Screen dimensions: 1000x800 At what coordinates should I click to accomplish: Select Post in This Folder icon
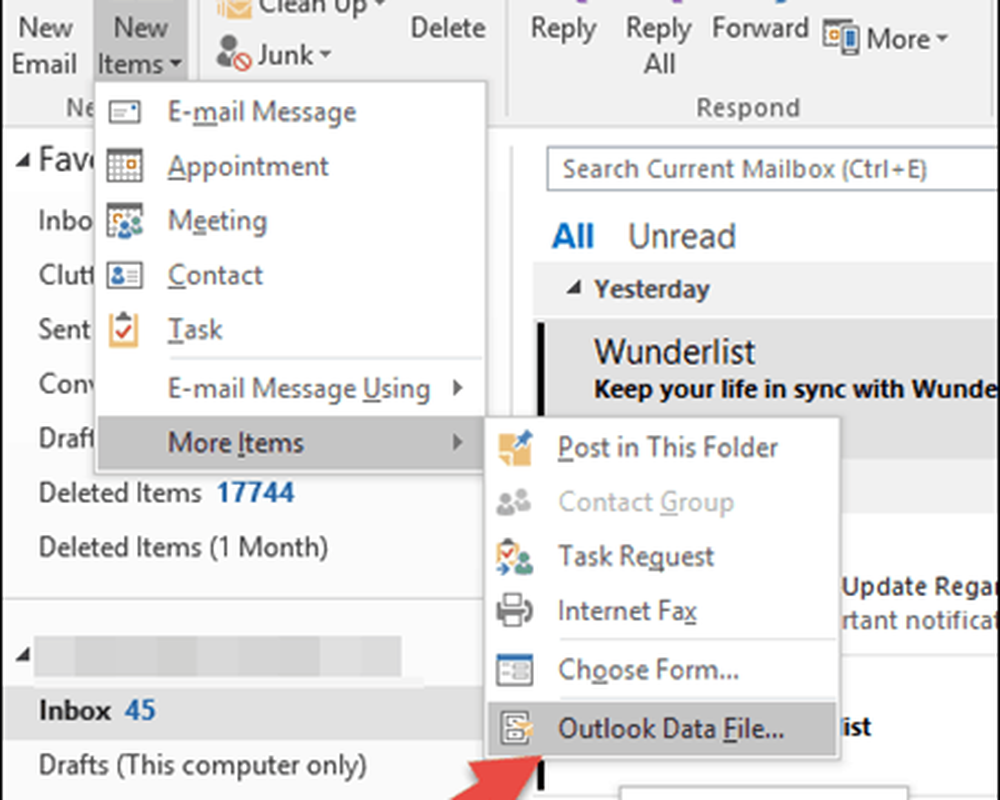tap(515, 448)
